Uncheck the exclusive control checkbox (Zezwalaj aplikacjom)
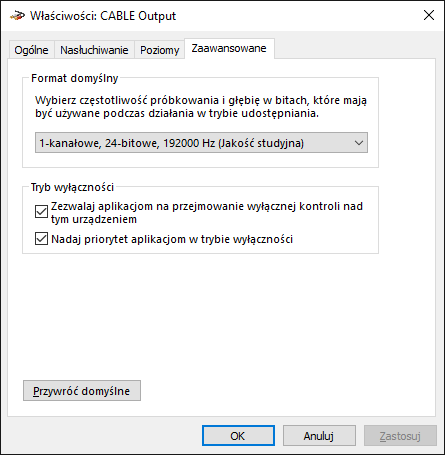Screen dimensions: 445x455 (41, 212)
